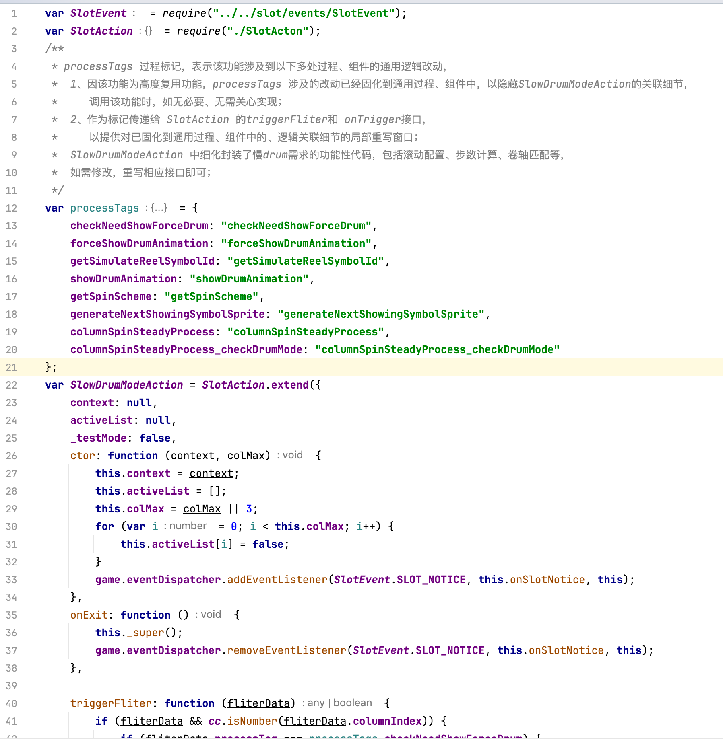Click the {} type hint after SlotAction

[x=148, y=31]
